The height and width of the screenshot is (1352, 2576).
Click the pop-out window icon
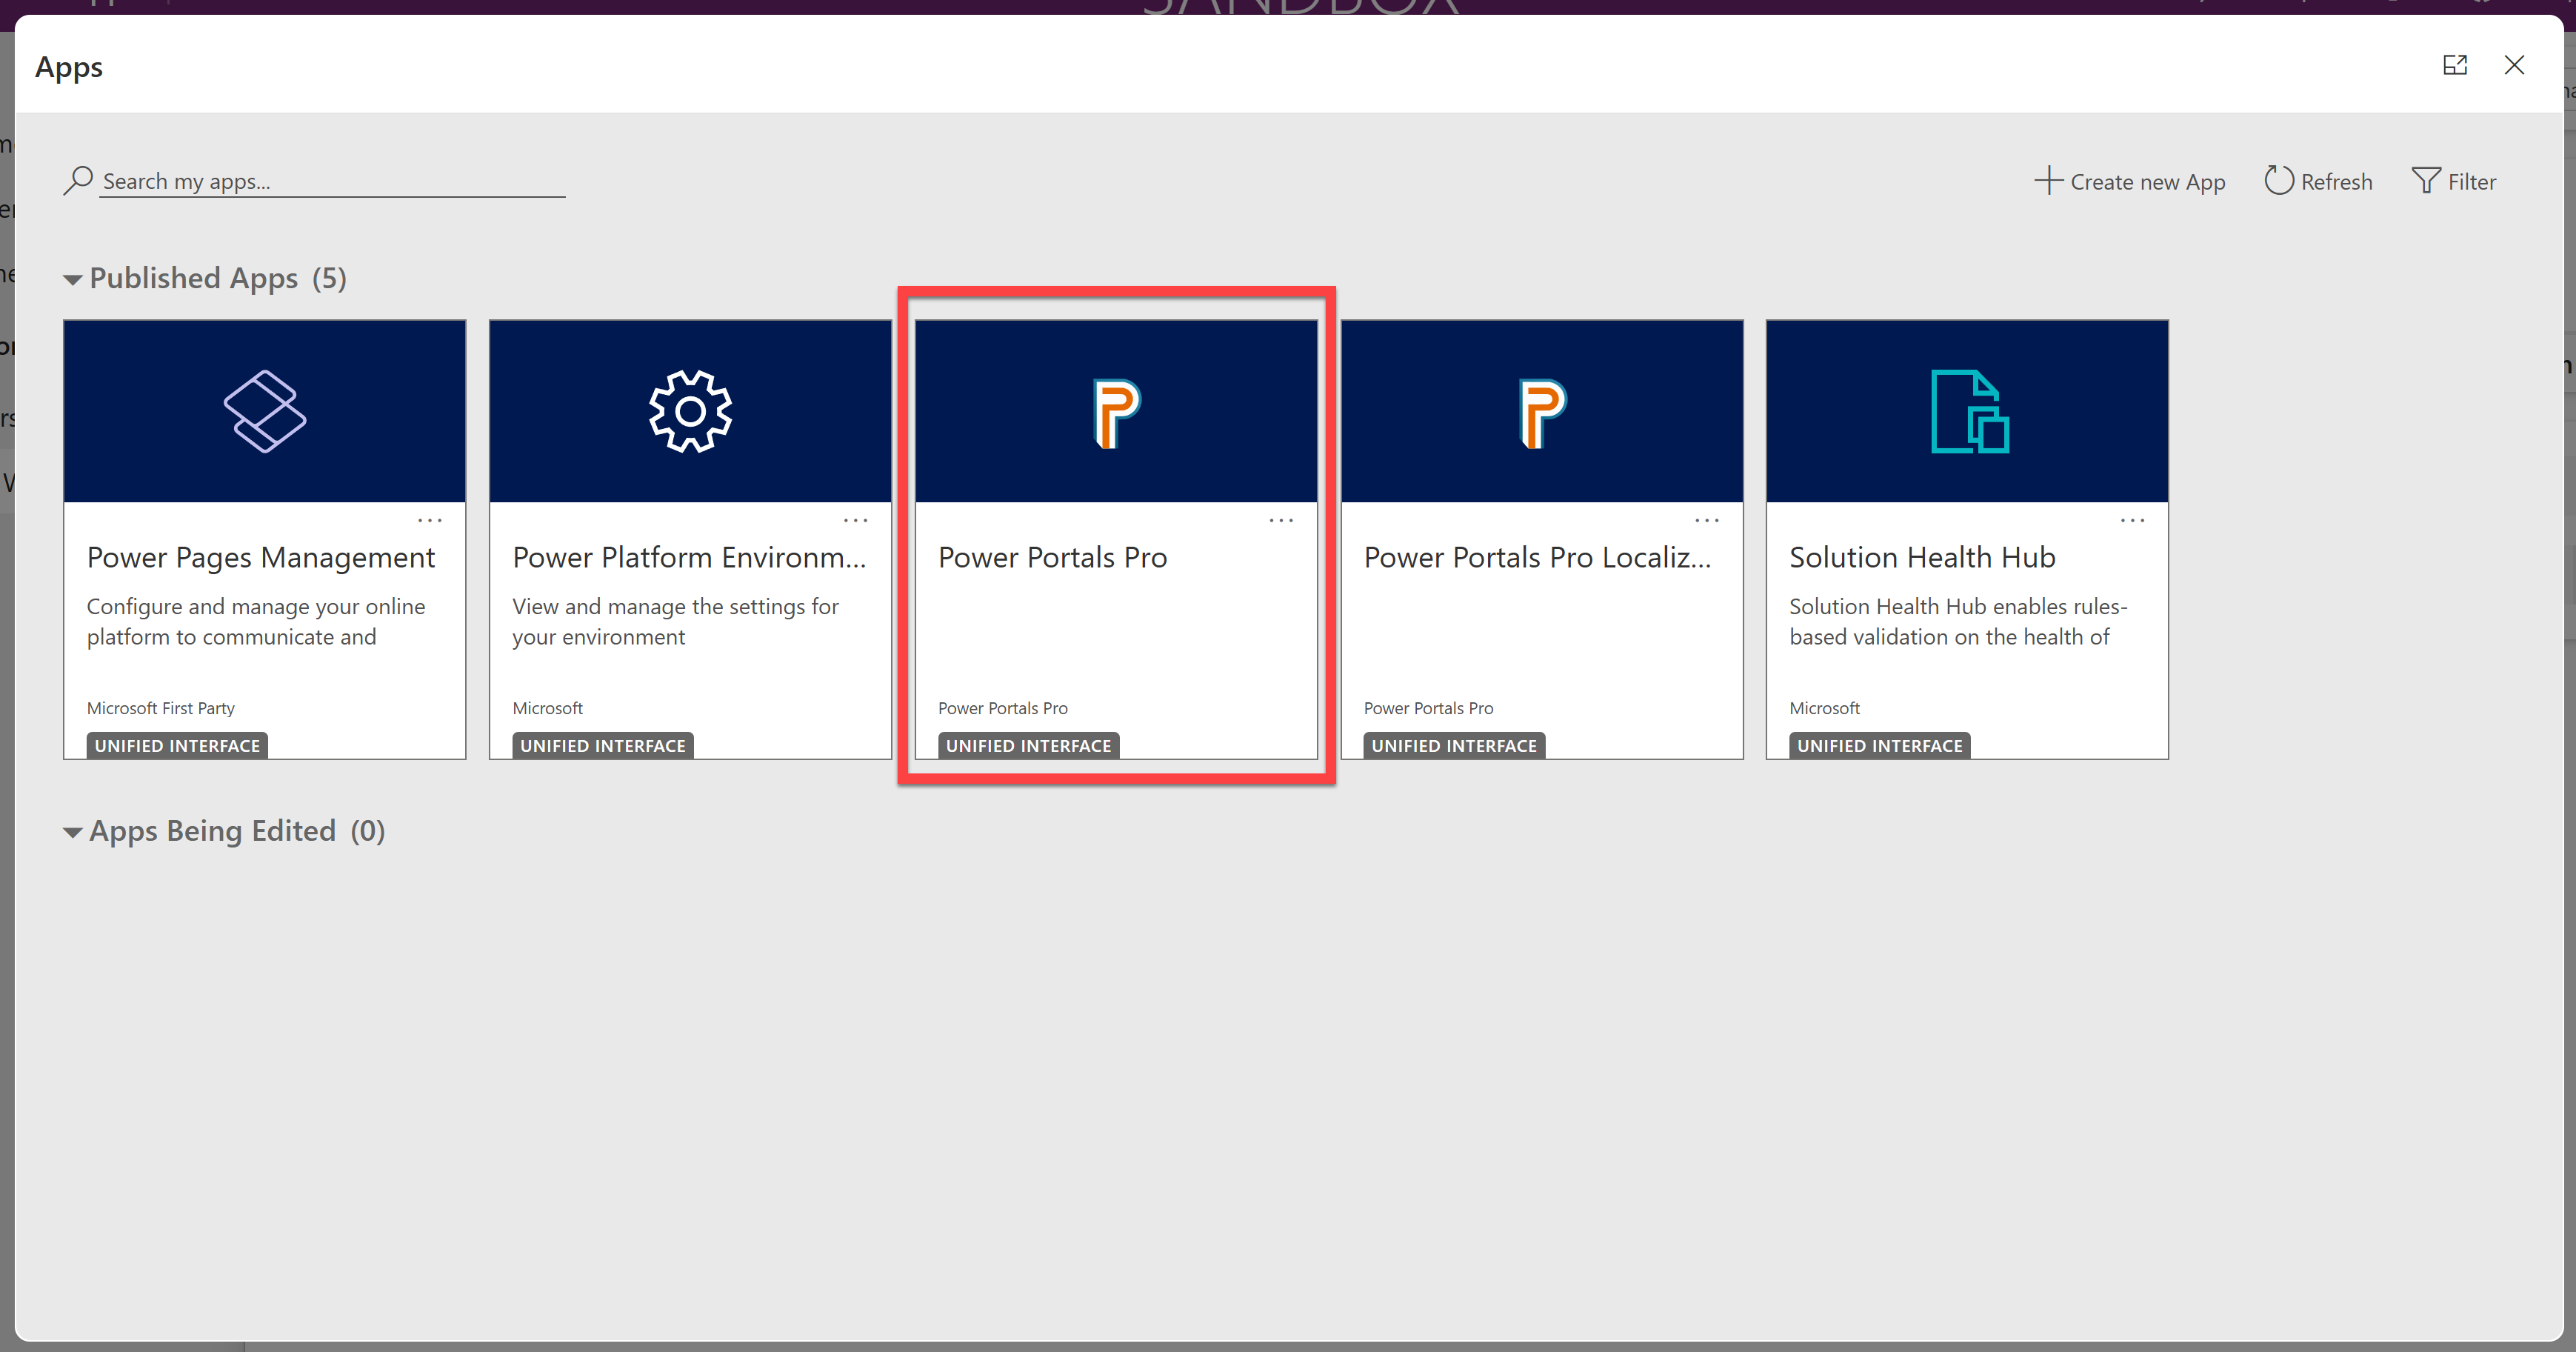pyautogui.click(x=2455, y=66)
